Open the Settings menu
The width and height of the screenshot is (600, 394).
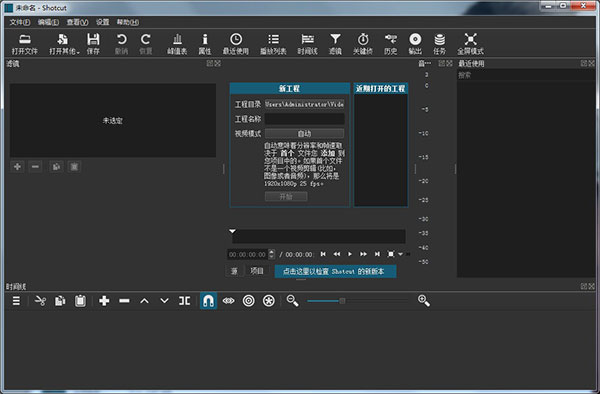point(102,22)
